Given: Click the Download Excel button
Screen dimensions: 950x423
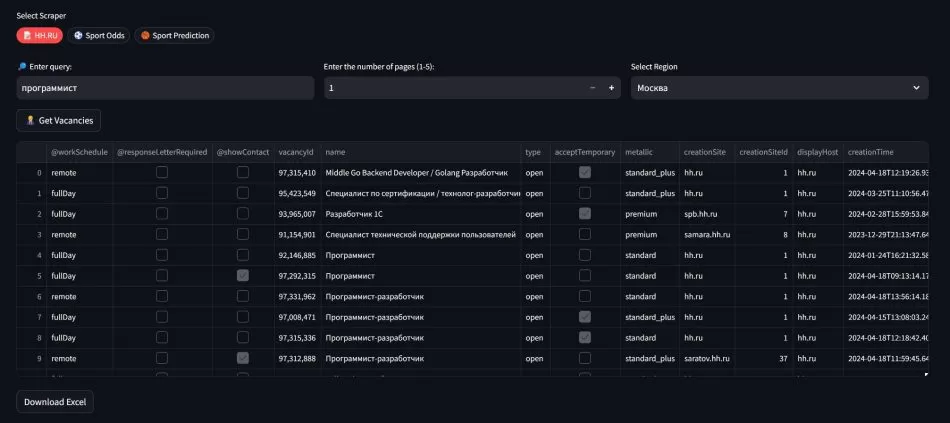Looking at the screenshot, I should (55, 402).
